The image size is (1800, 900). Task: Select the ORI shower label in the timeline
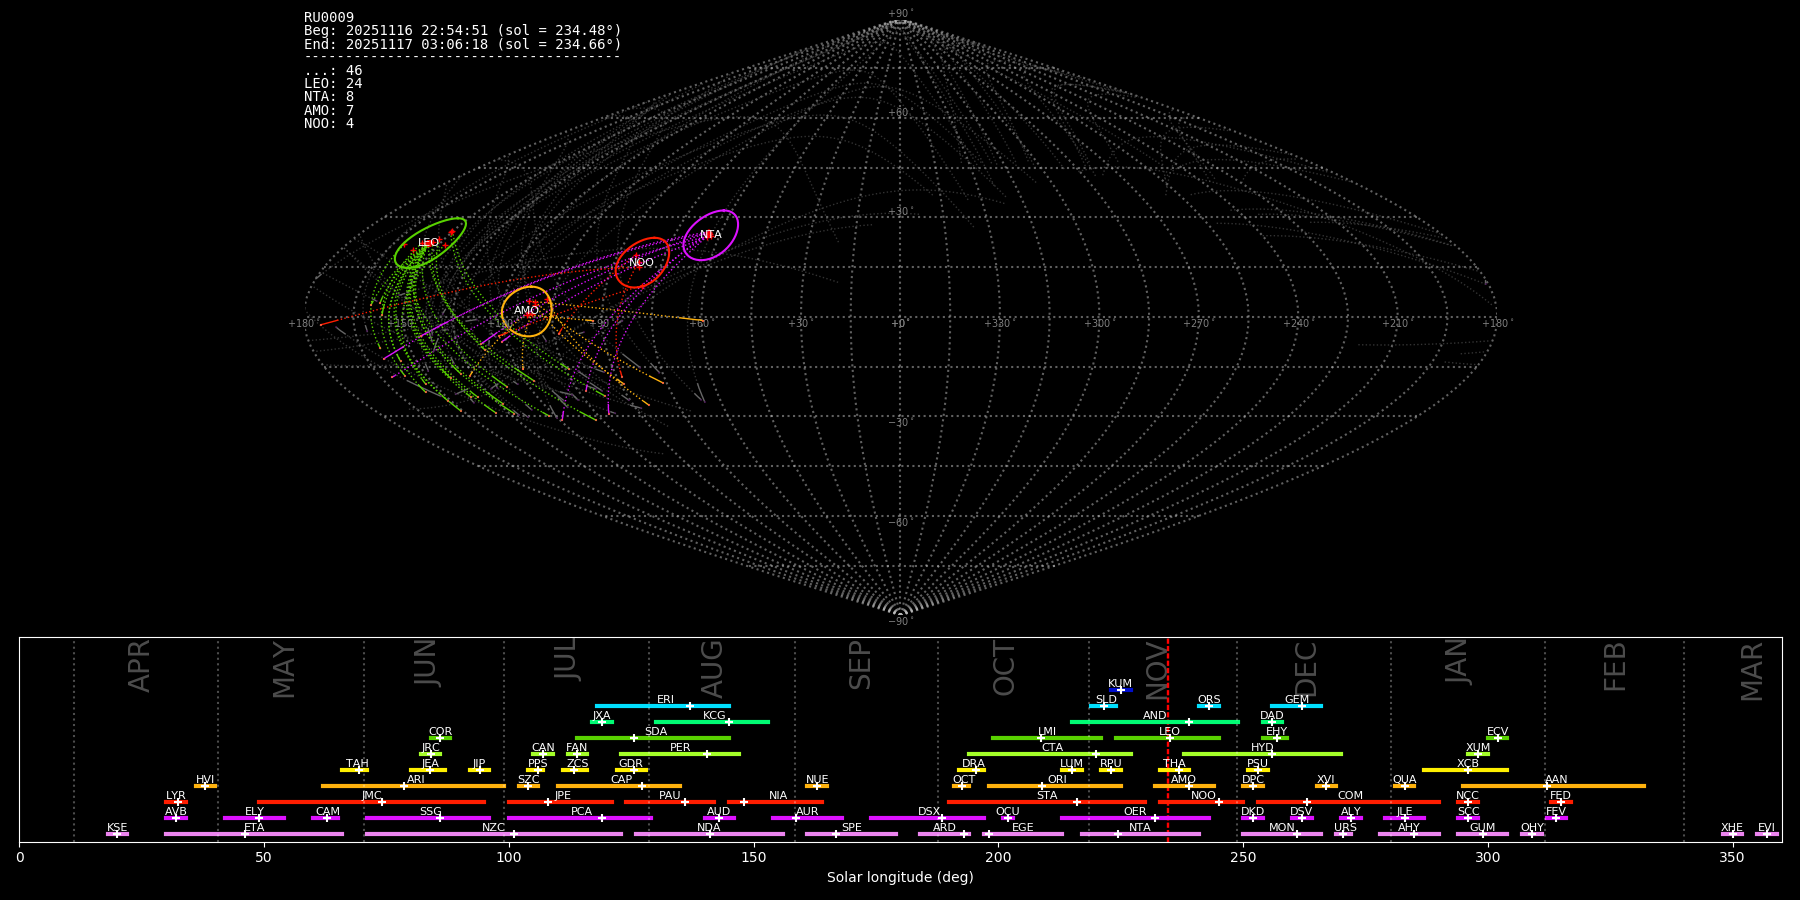(x=1057, y=780)
